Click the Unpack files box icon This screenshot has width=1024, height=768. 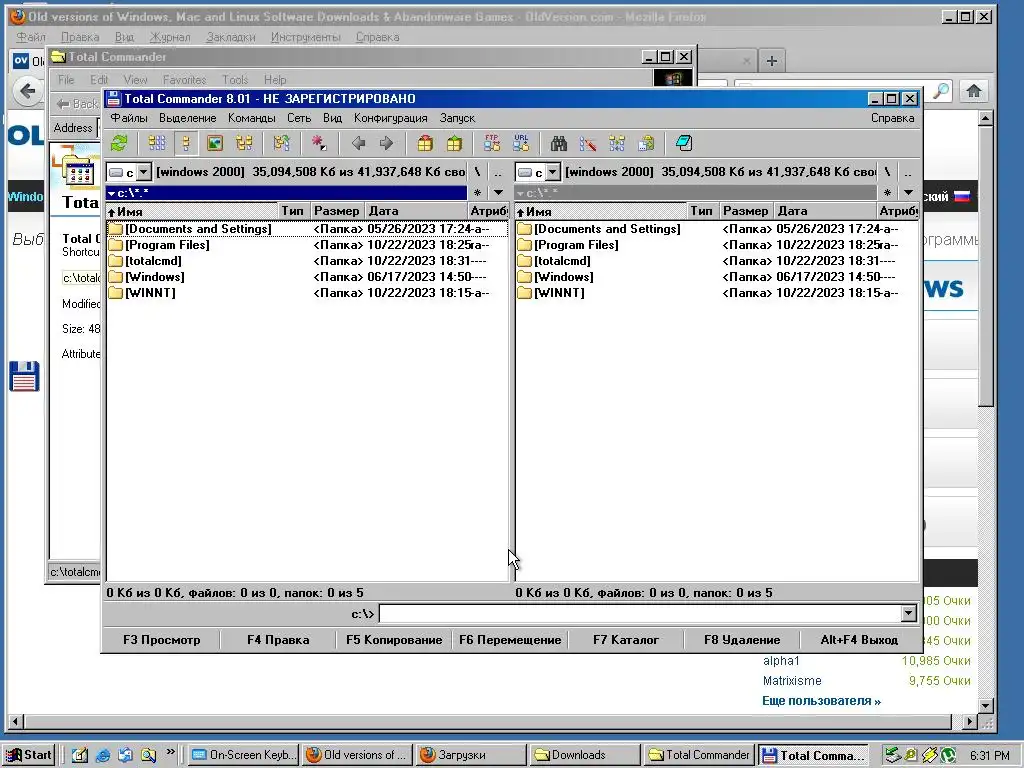(x=454, y=143)
